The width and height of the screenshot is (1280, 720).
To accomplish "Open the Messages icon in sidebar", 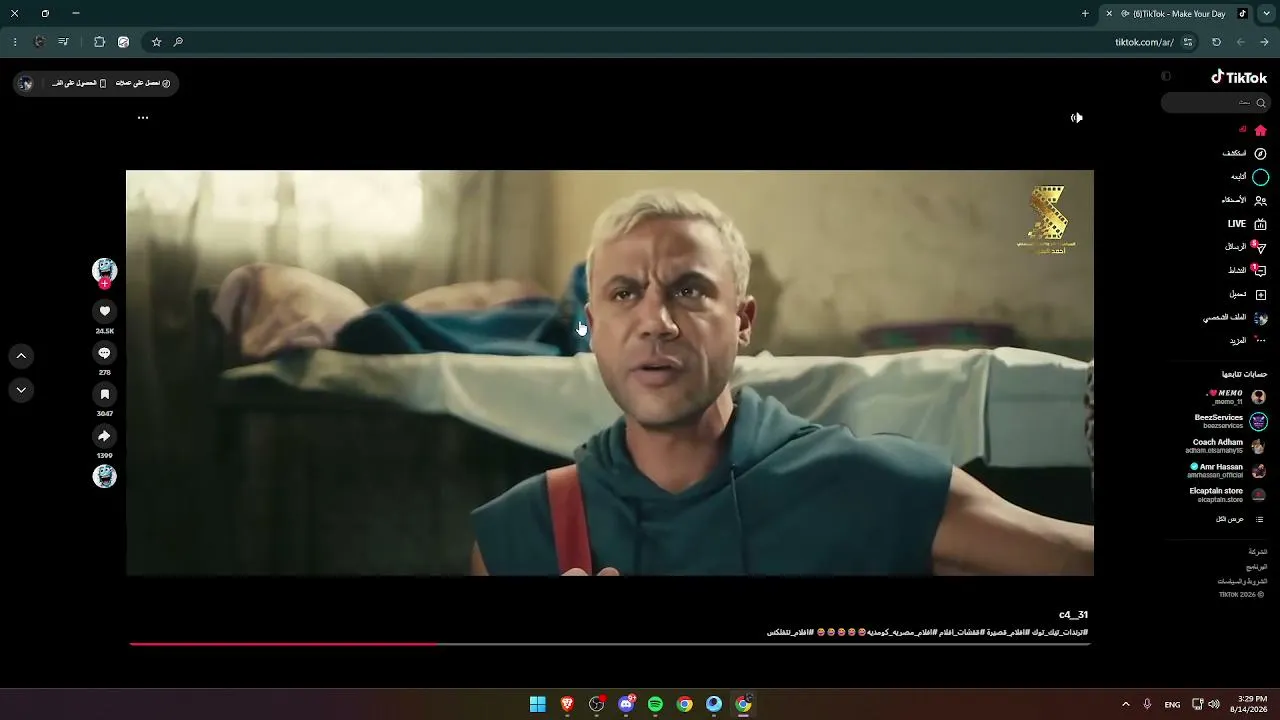I will [x=1259, y=247].
